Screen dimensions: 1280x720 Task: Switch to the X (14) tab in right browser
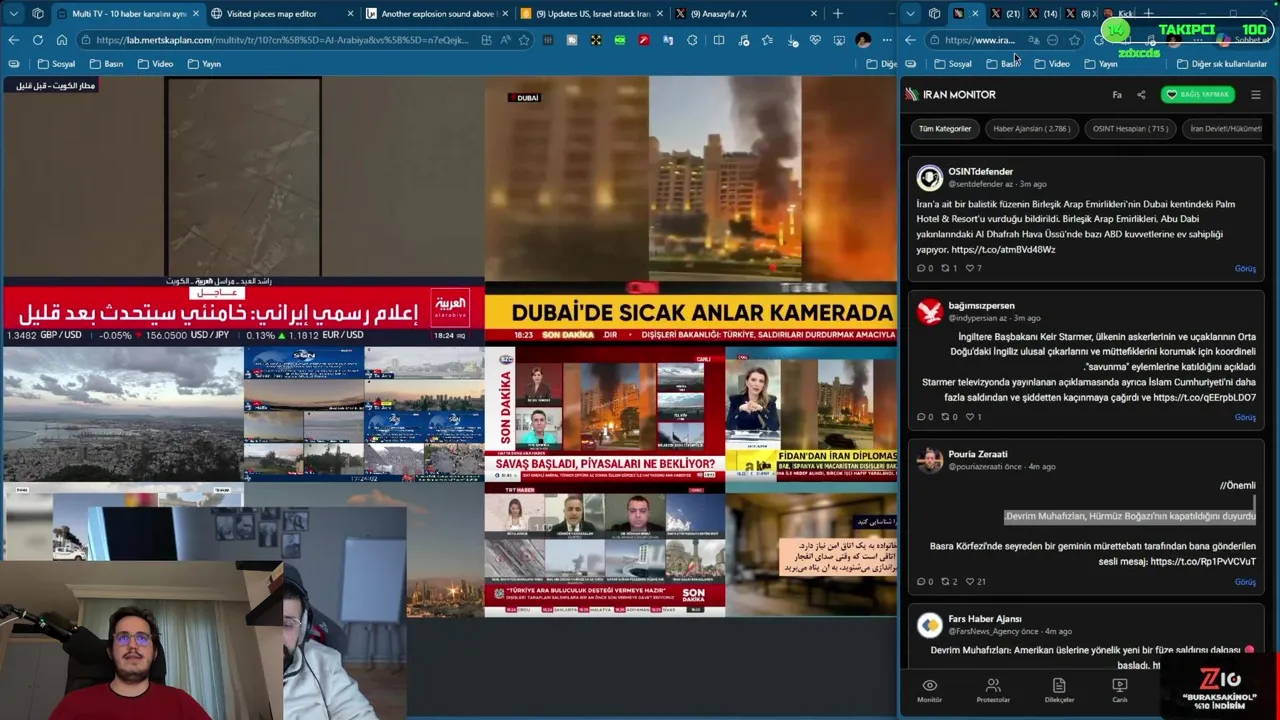[1043, 14]
